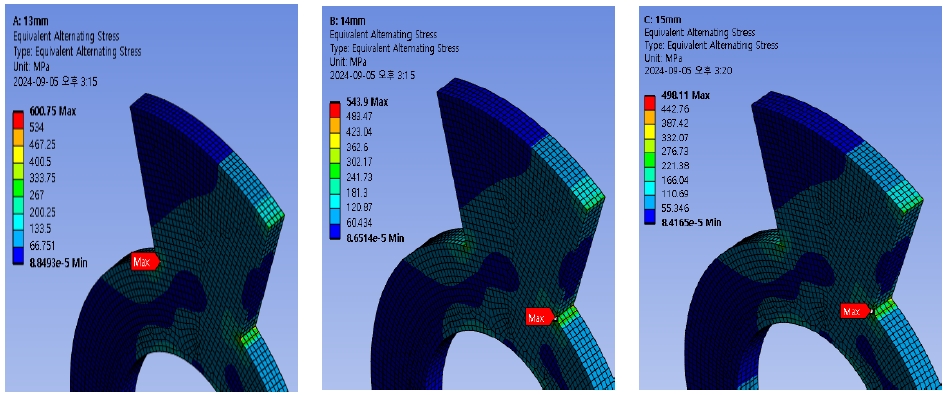Image resolution: width=946 pixels, height=395 pixels.
Task: Click the red Max tag in 13mm panel
Action: coord(145,261)
